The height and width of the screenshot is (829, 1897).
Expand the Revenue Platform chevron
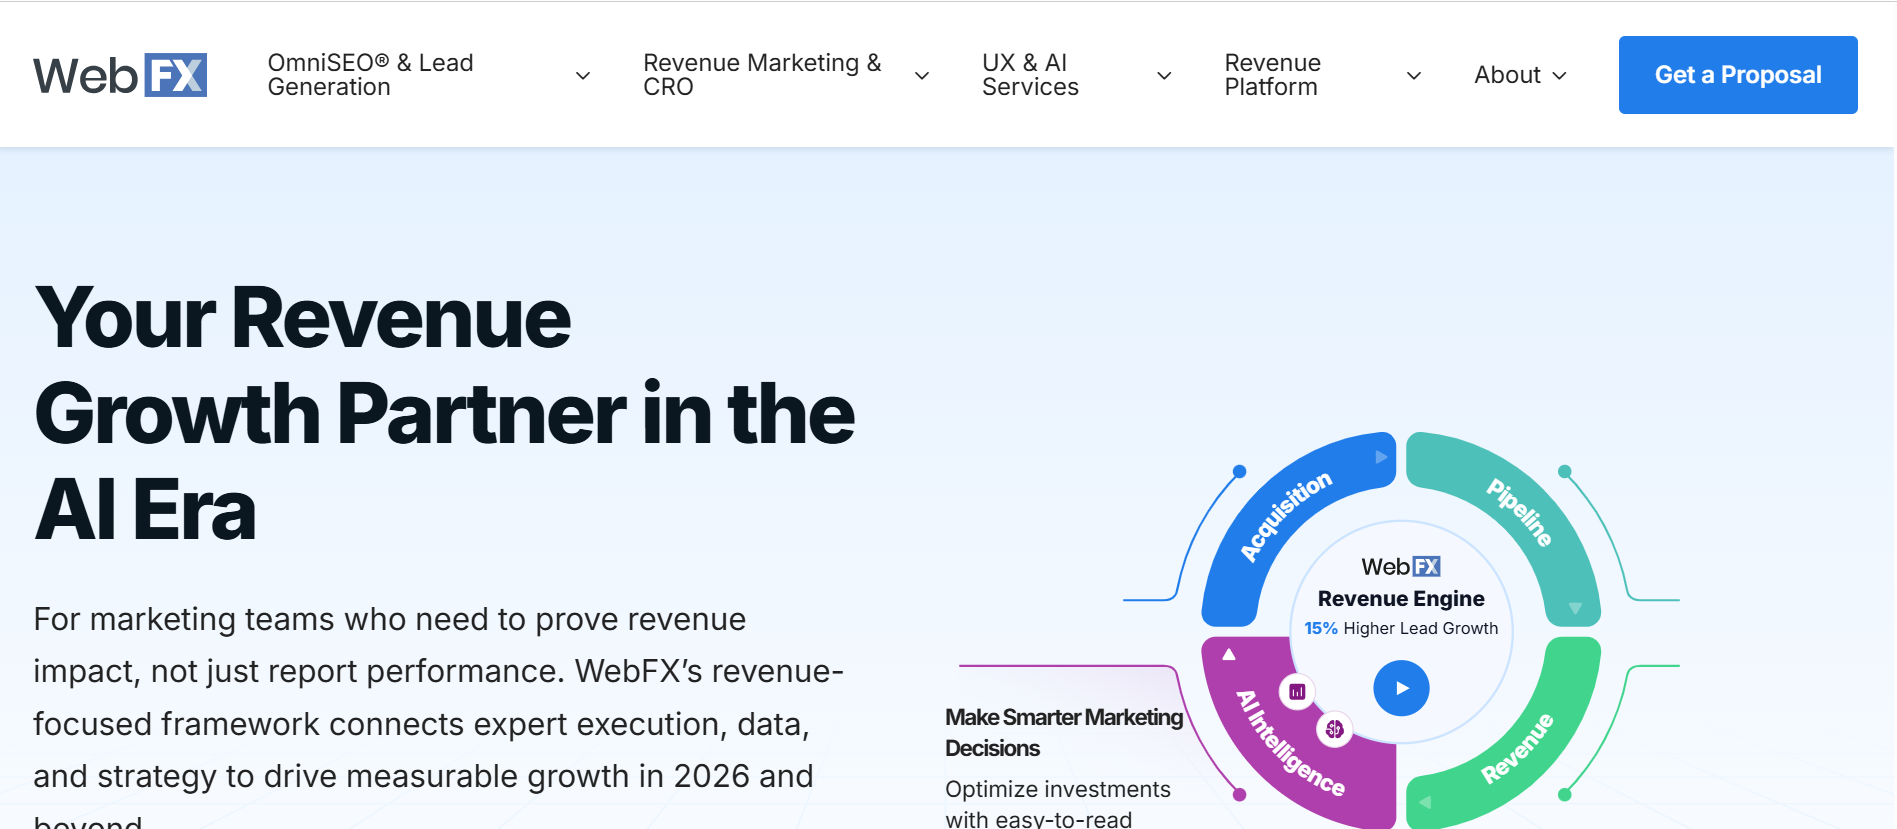click(1414, 76)
